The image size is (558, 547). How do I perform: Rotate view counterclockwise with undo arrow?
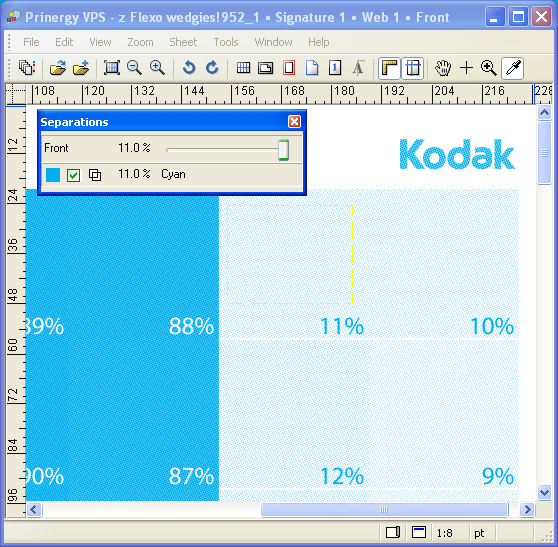click(x=189, y=68)
